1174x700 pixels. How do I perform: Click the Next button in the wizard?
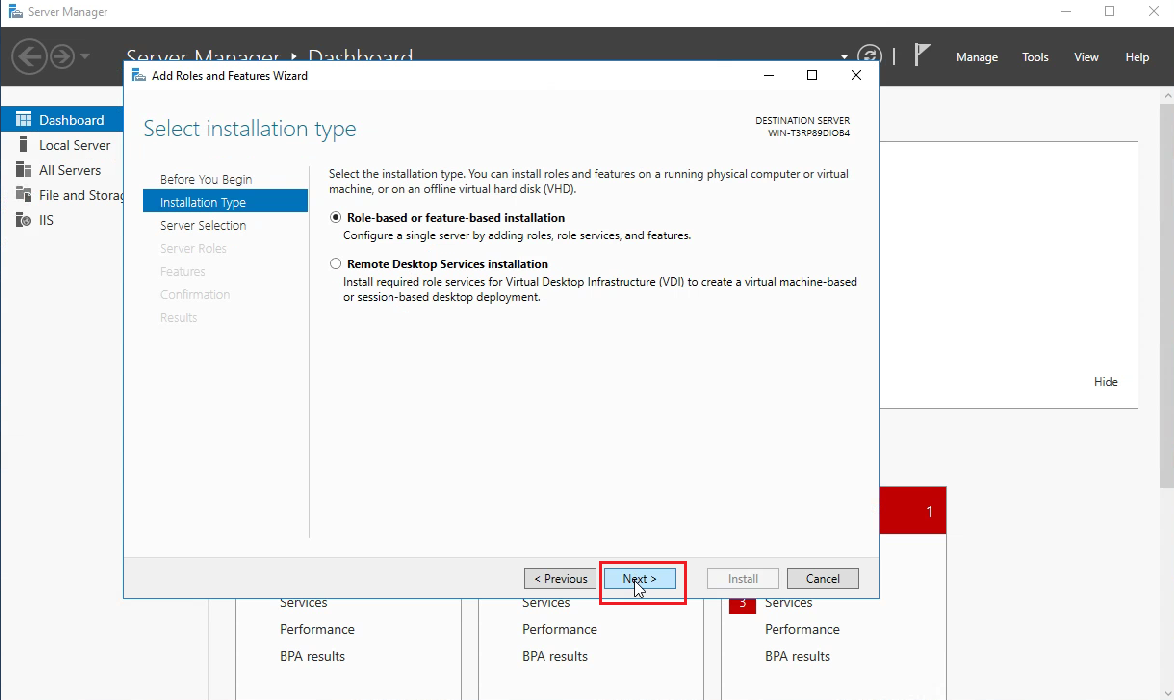click(640, 578)
